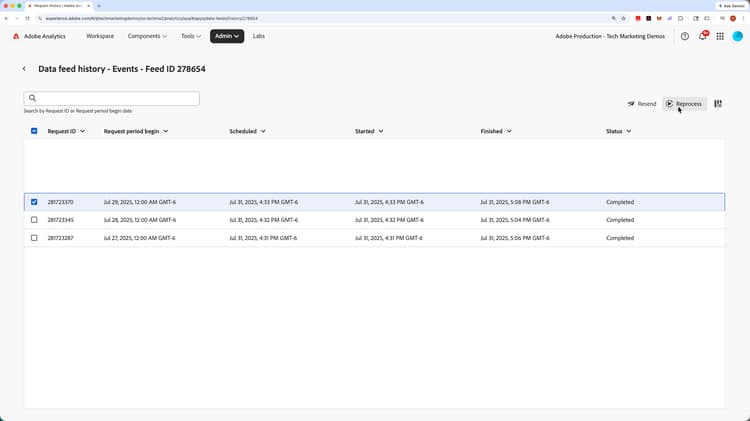
Task: Open the Labs tab
Action: 259,36
